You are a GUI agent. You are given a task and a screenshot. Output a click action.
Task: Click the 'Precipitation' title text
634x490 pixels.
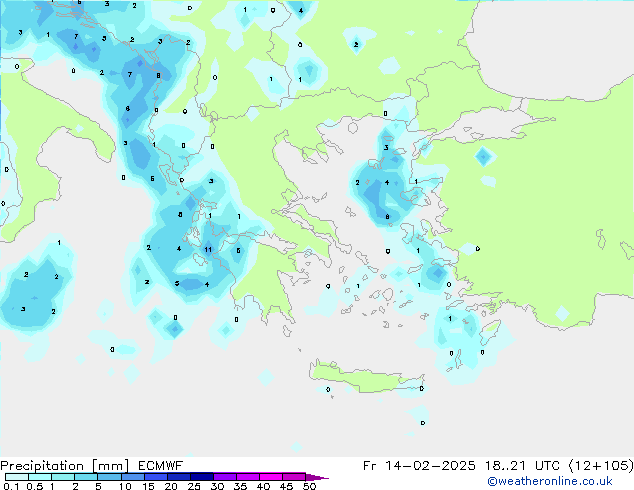42,466
